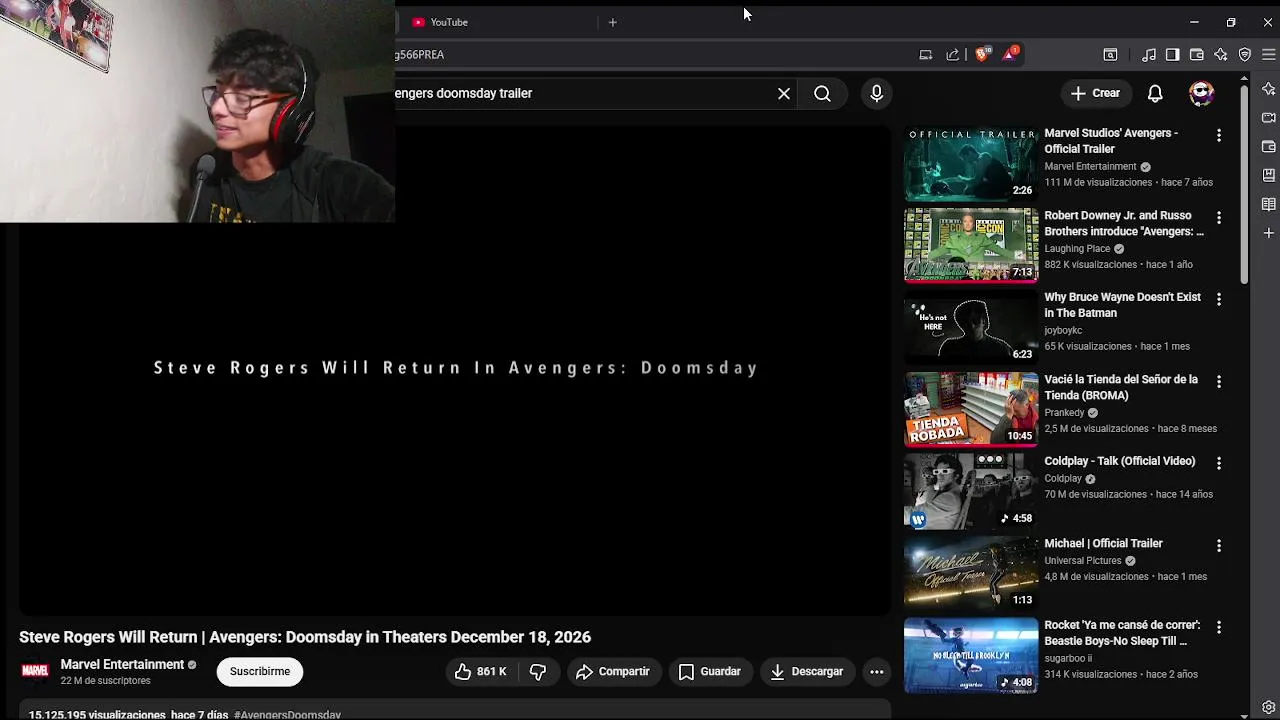Click the Marvel channel logo avatar

coord(35,671)
